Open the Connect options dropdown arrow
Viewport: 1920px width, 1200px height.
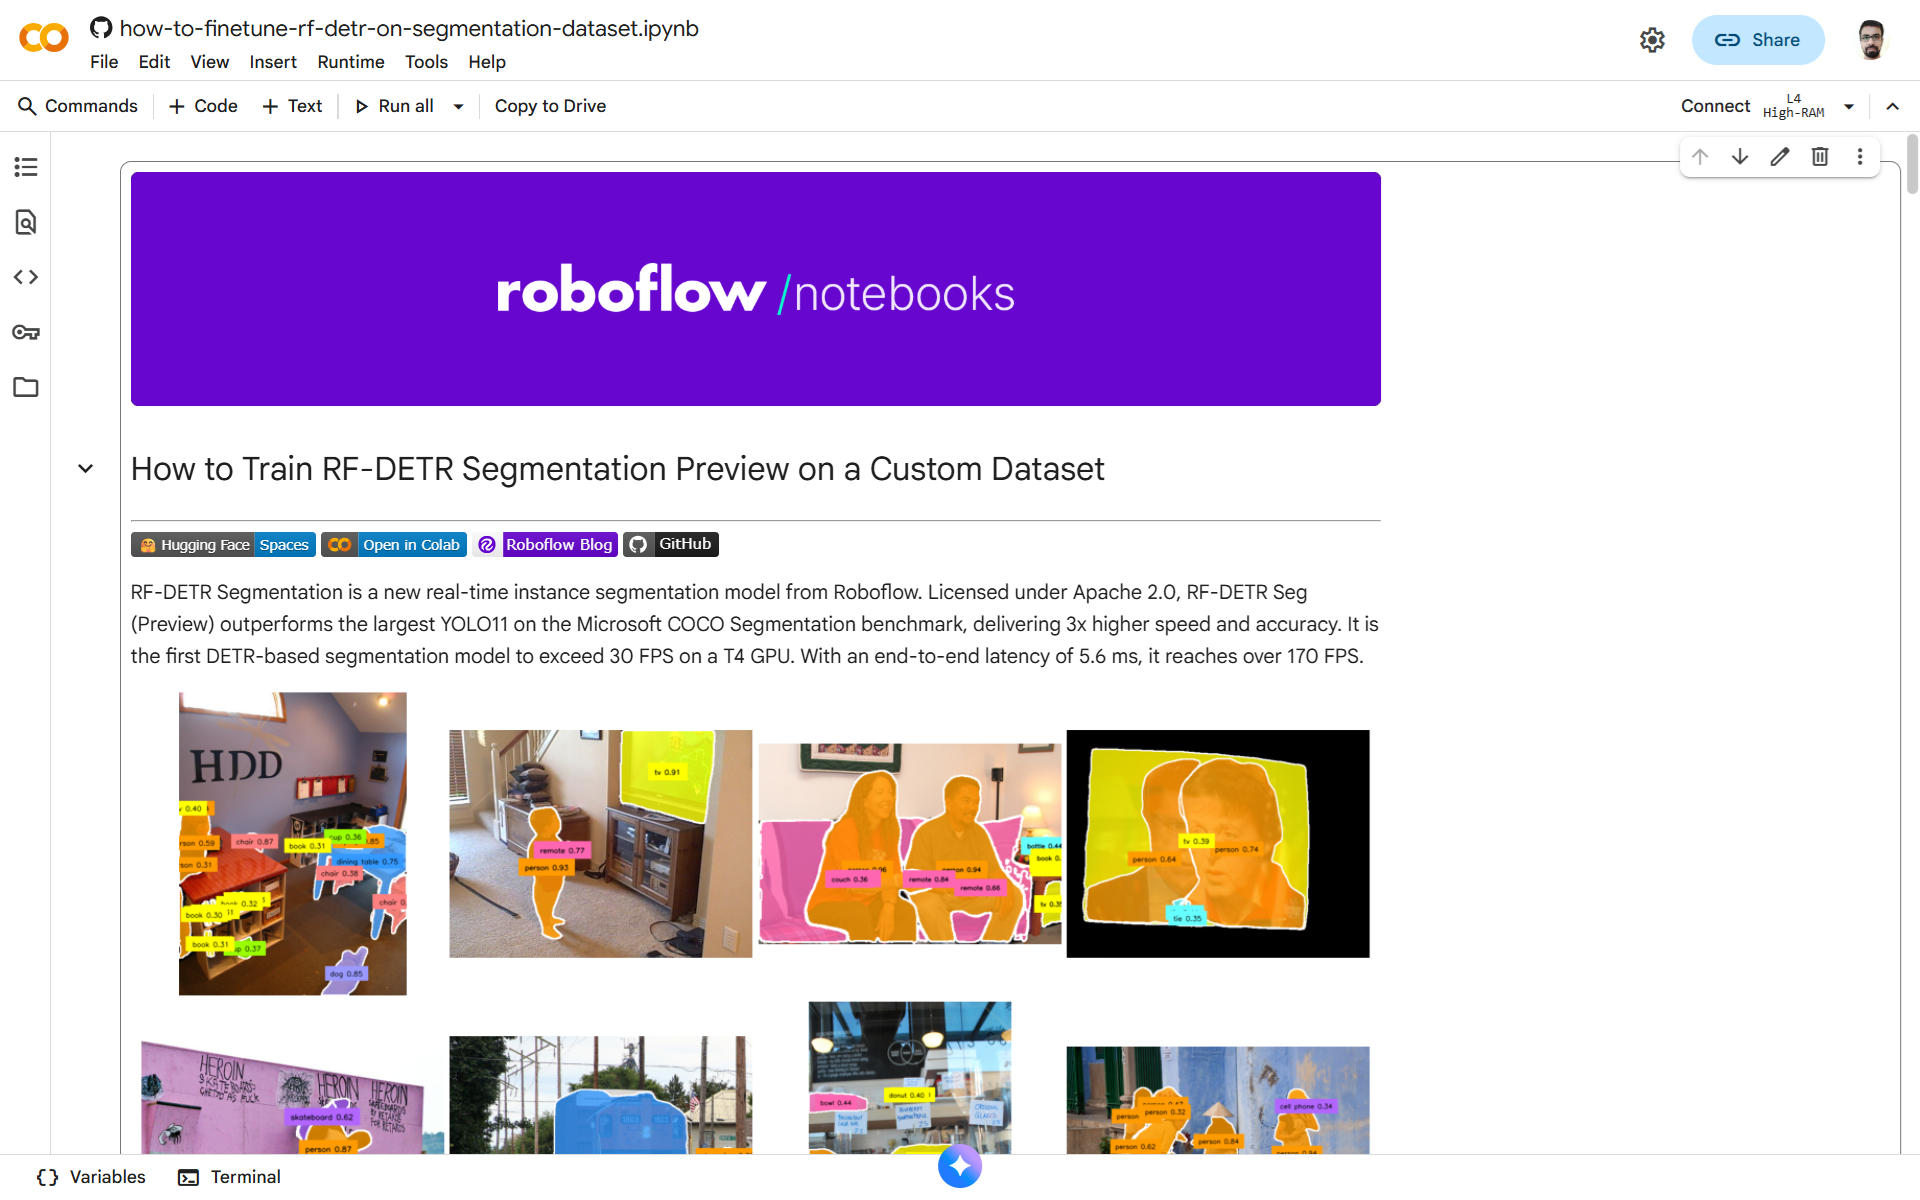click(x=1849, y=107)
